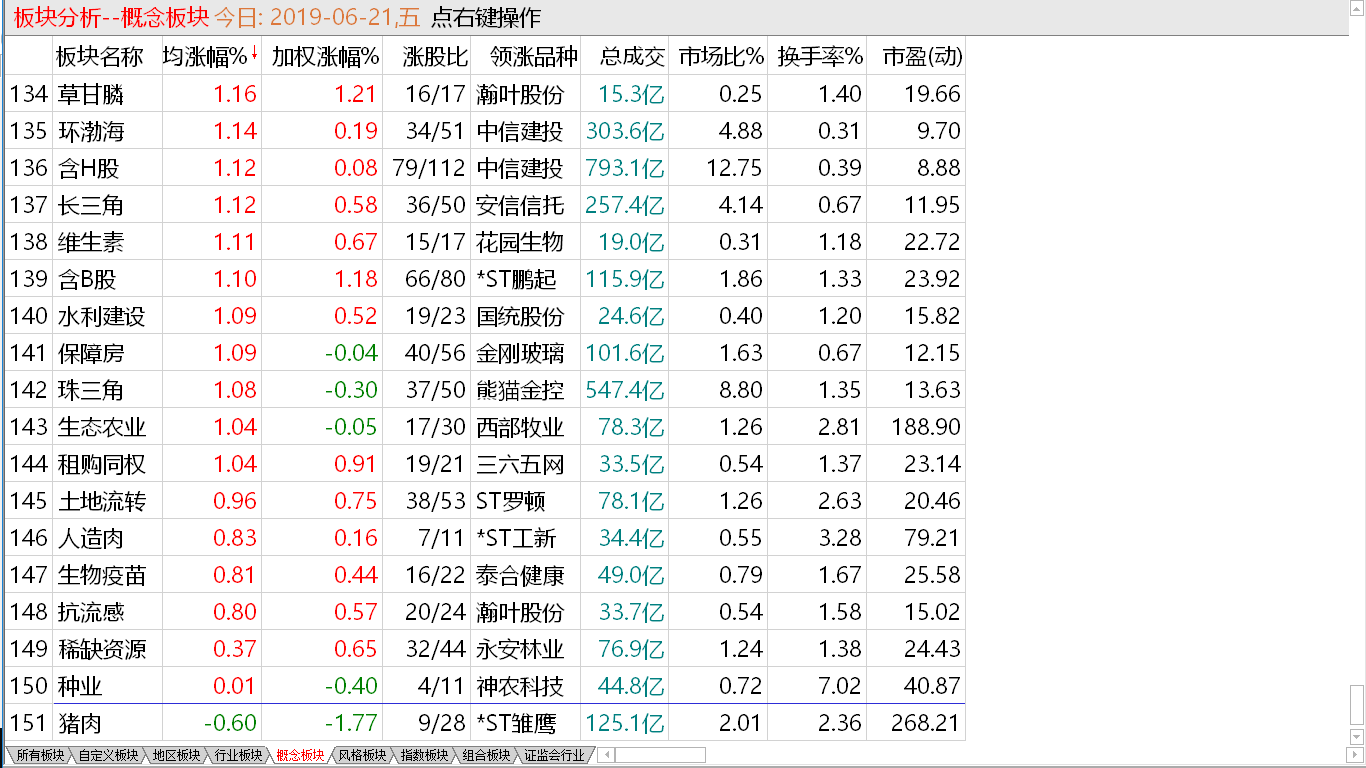This screenshot has height=768, width=1366.
Task: Select the 生态农业 sector row
Action: (x=485, y=427)
